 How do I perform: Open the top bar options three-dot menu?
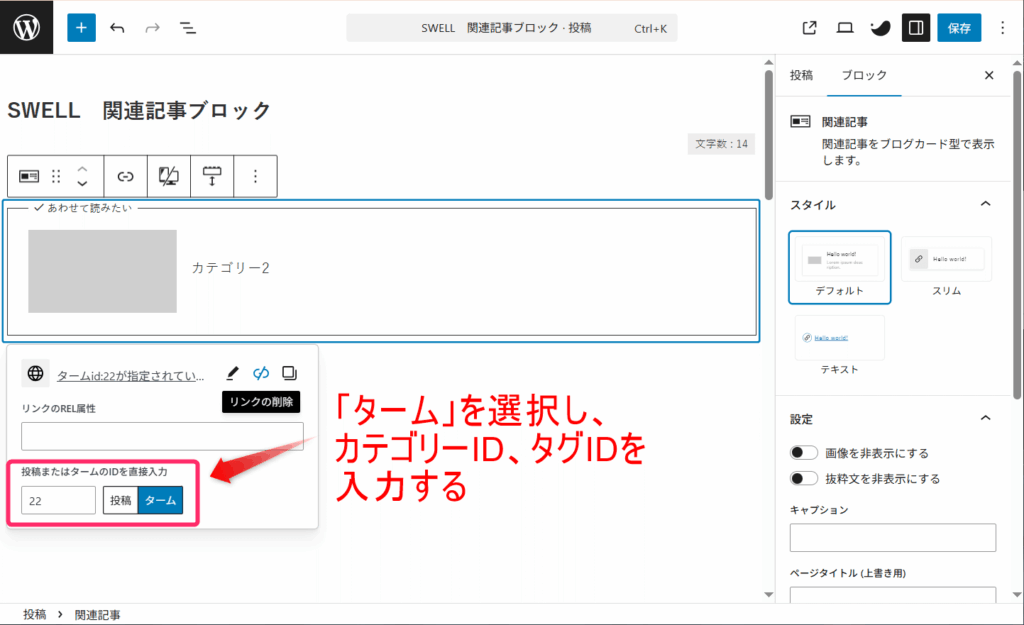(x=1002, y=27)
